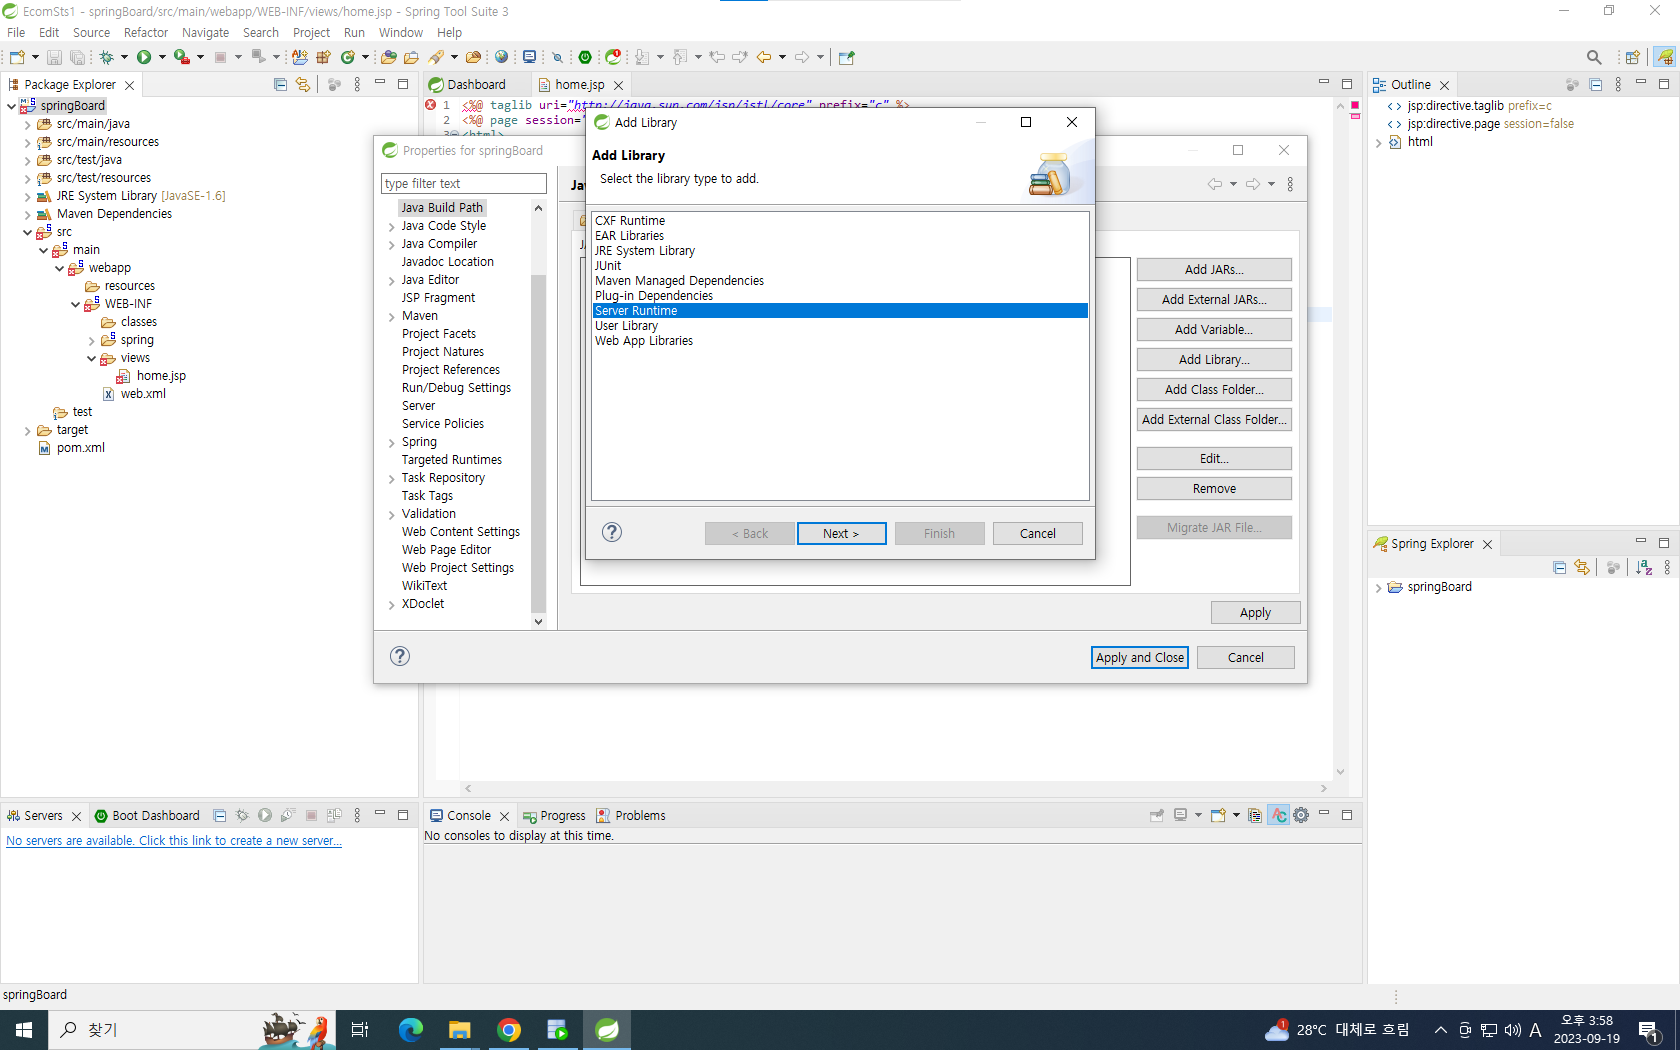
Task: Click the toolbar Search magnifier icon
Action: point(1594,57)
